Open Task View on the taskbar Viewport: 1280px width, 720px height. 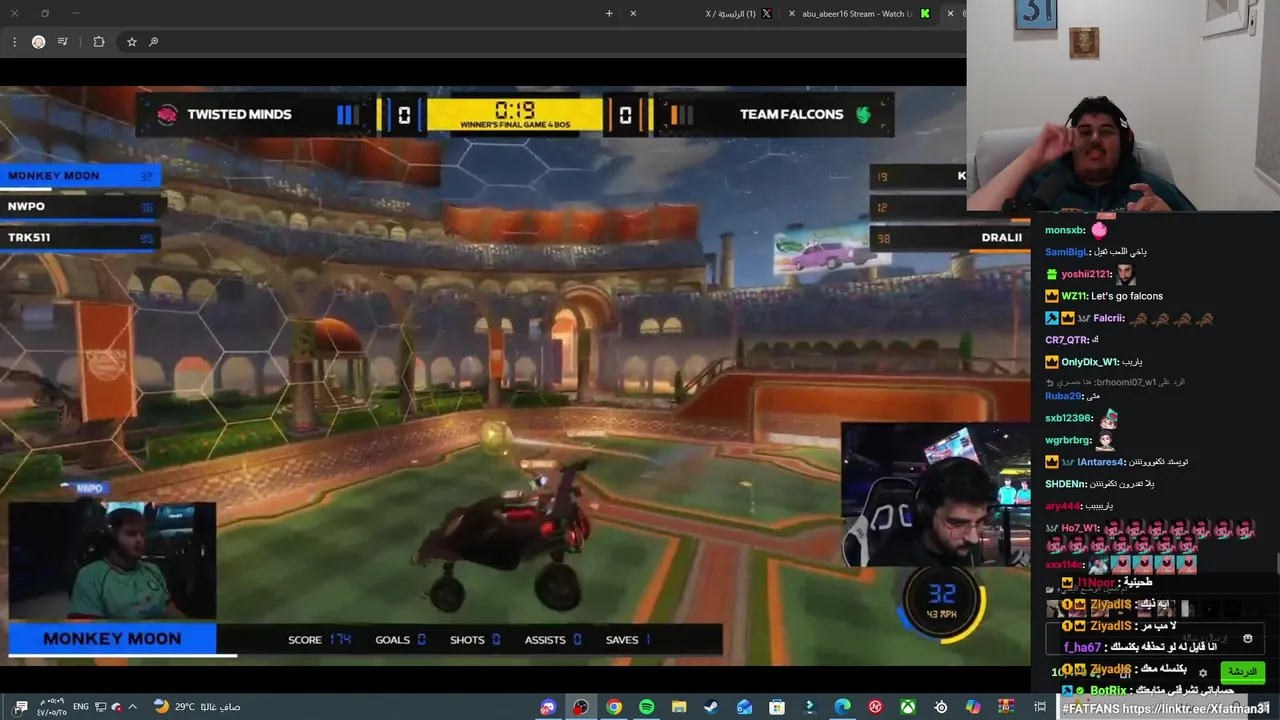tap(1039, 707)
